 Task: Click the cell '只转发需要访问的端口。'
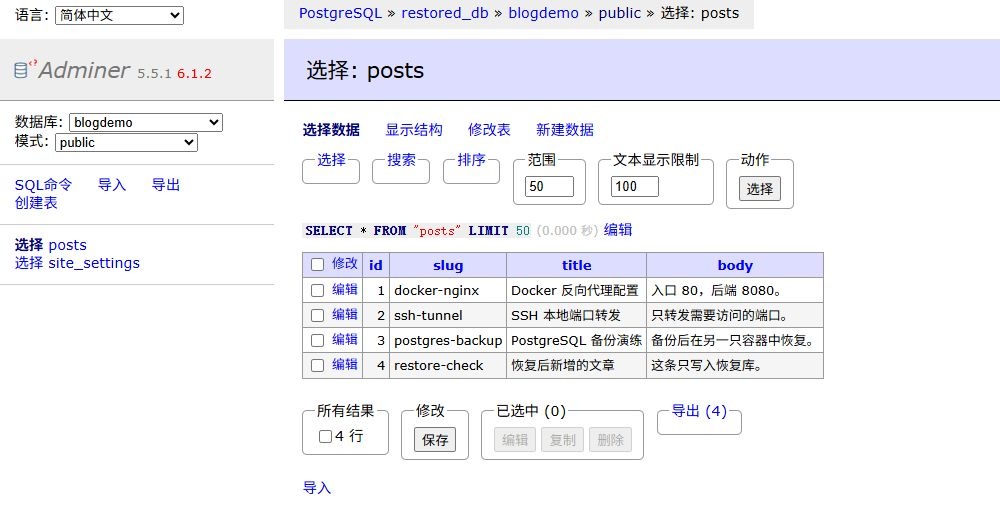(x=735, y=316)
